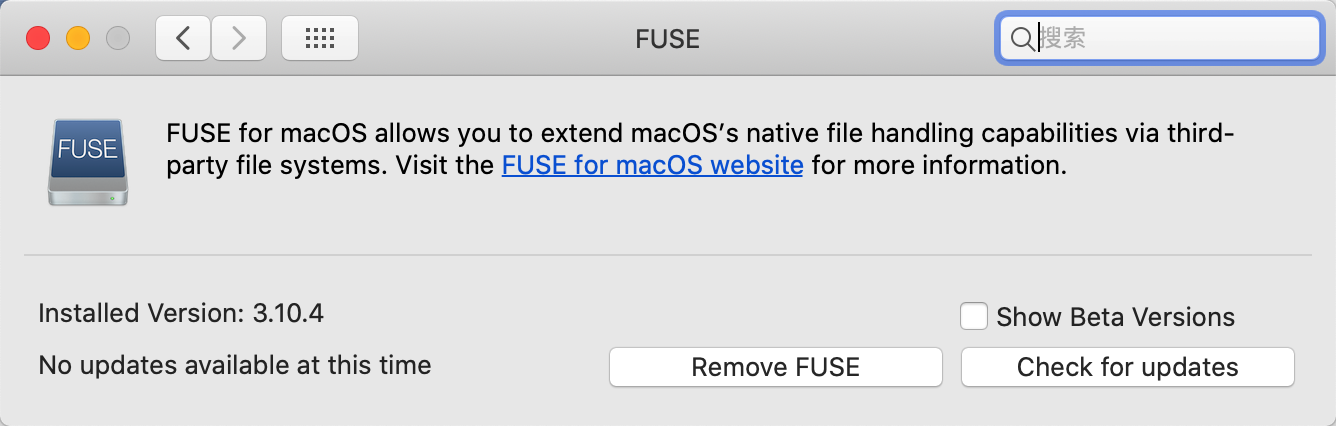This screenshot has width=1336, height=426.
Task: Click the Show Beta Versions label
Action: tap(1115, 318)
